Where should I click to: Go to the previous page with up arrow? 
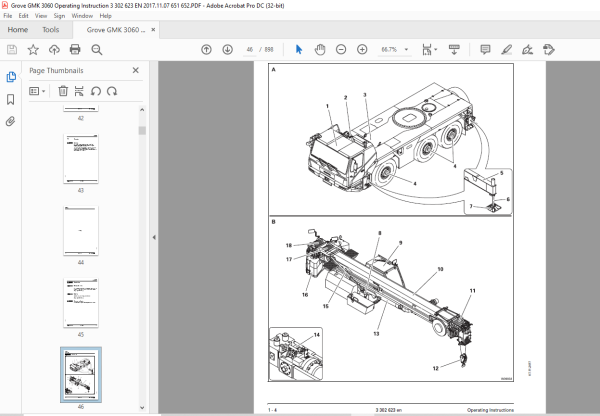pyautogui.click(x=206, y=49)
